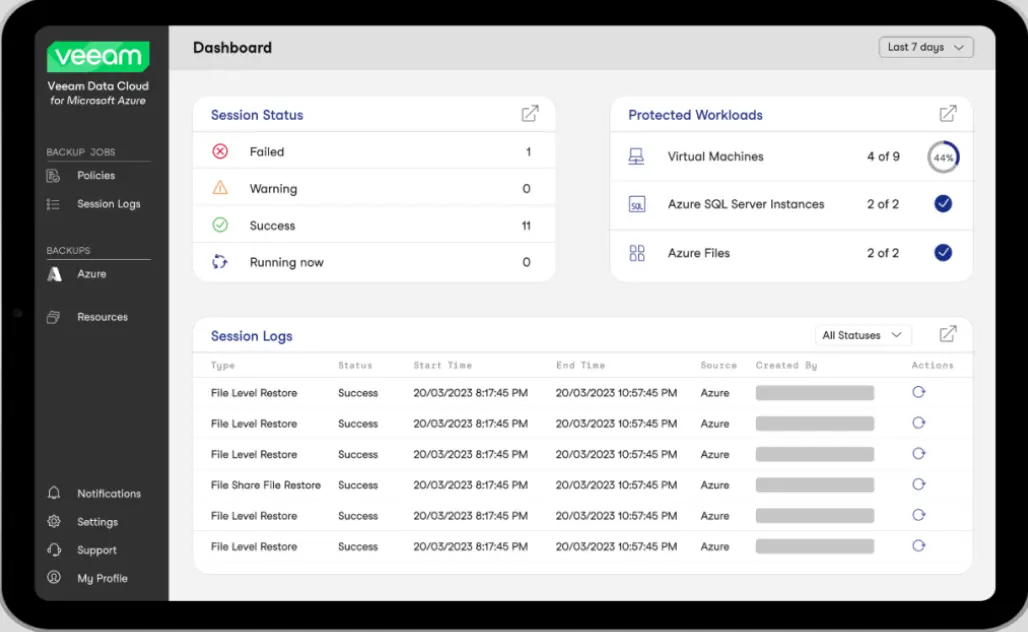
Task: Click the Type column header
Action: (x=223, y=365)
